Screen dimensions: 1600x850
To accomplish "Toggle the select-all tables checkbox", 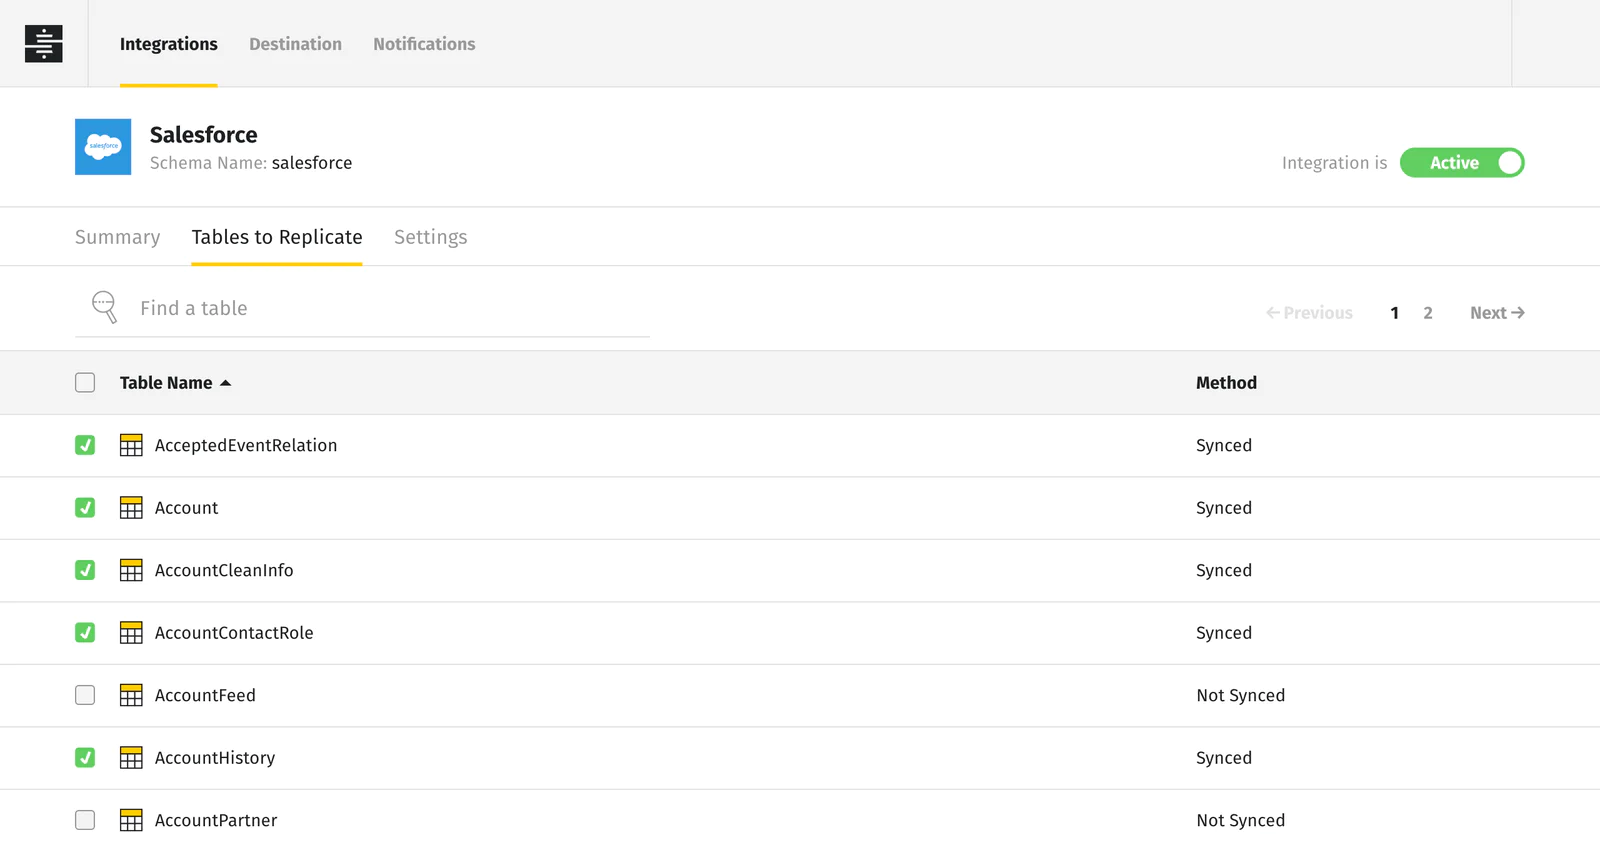I will click(x=85, y=383).
